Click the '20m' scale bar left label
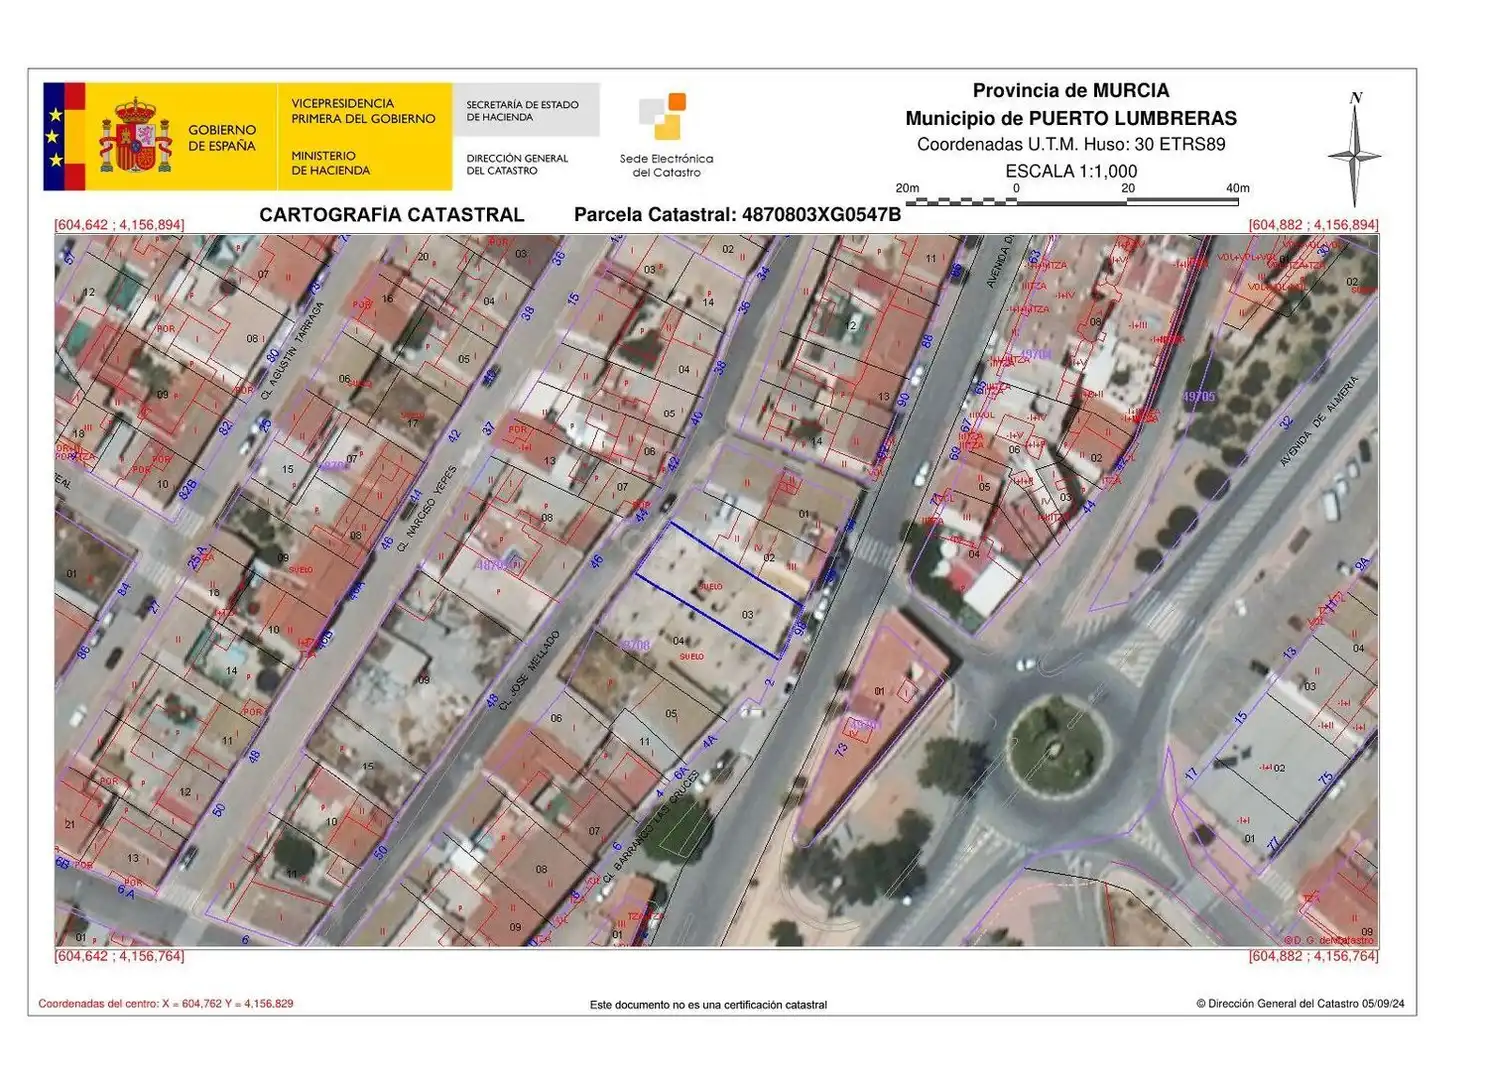The width and height of the screenshot is (1488, 1080). pyautogui.click(x=907, y=188)
